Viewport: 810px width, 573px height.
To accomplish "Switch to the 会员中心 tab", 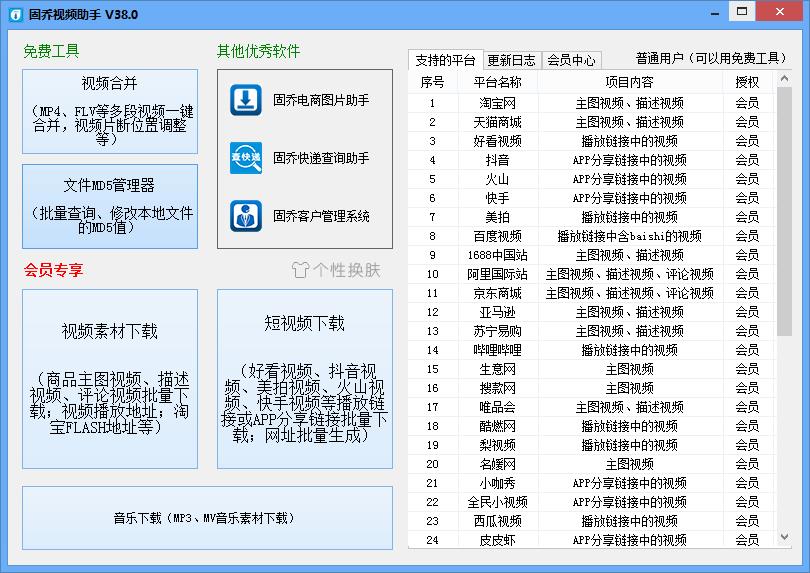I will [x=571, y=60].
